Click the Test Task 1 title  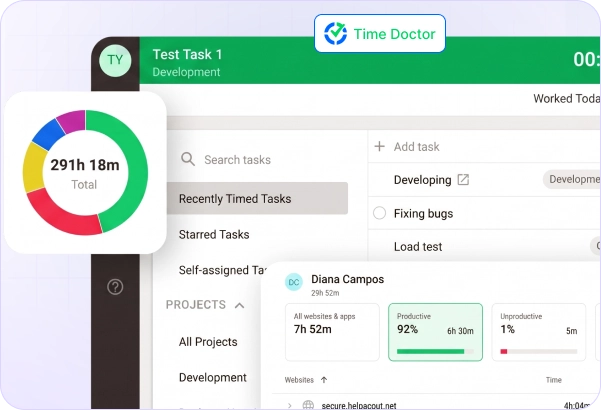[187, 54]
